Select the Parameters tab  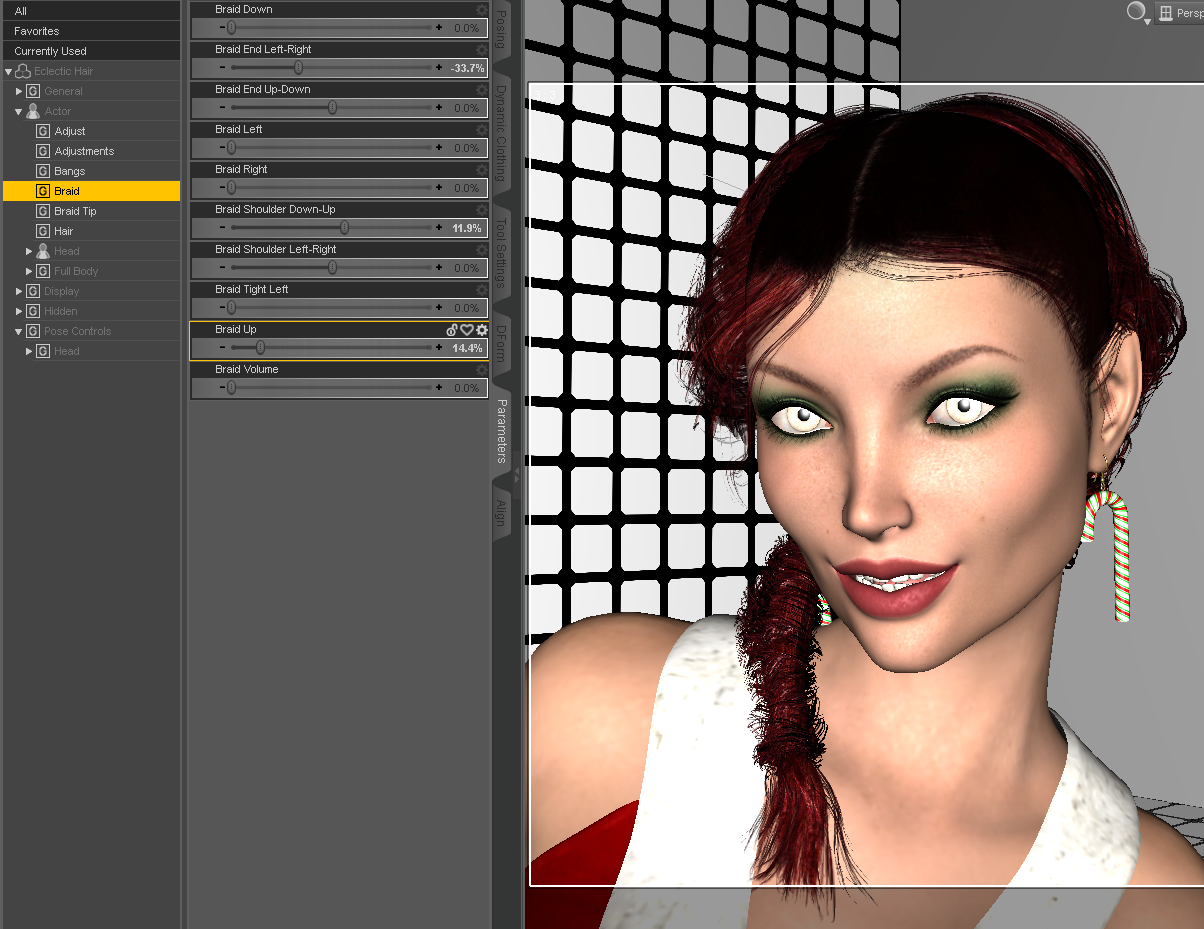pyautogui.click(x=502, y=431)
